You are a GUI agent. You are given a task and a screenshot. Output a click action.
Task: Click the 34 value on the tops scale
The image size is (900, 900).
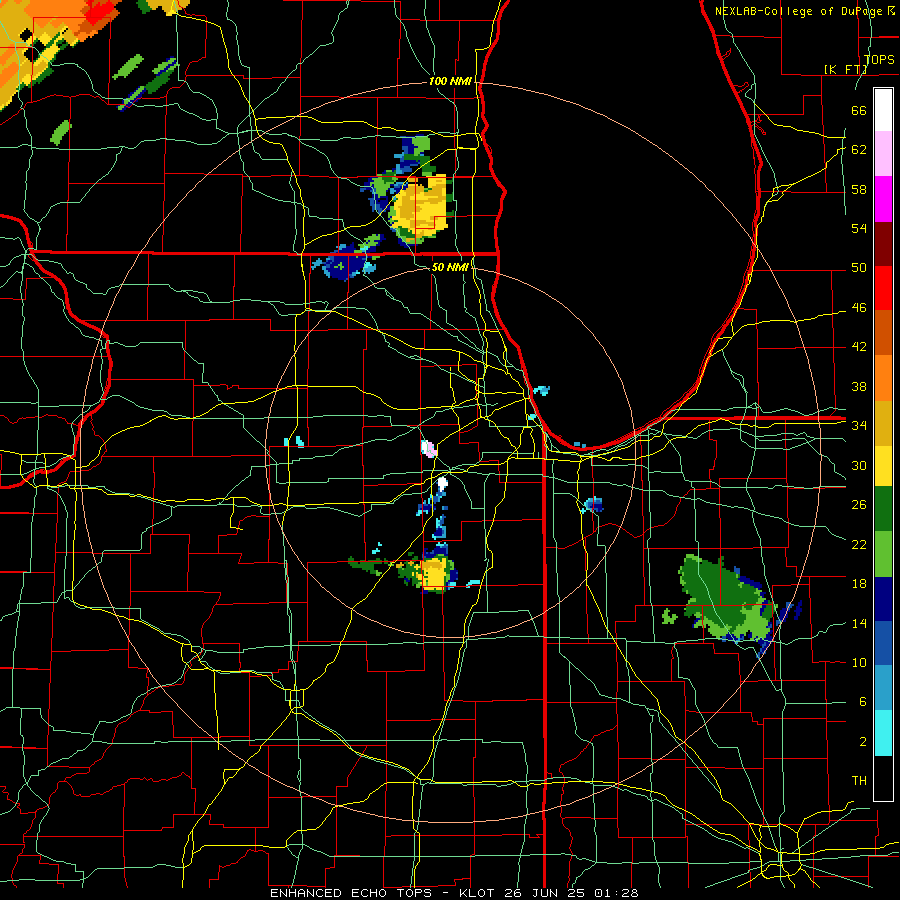859,426
